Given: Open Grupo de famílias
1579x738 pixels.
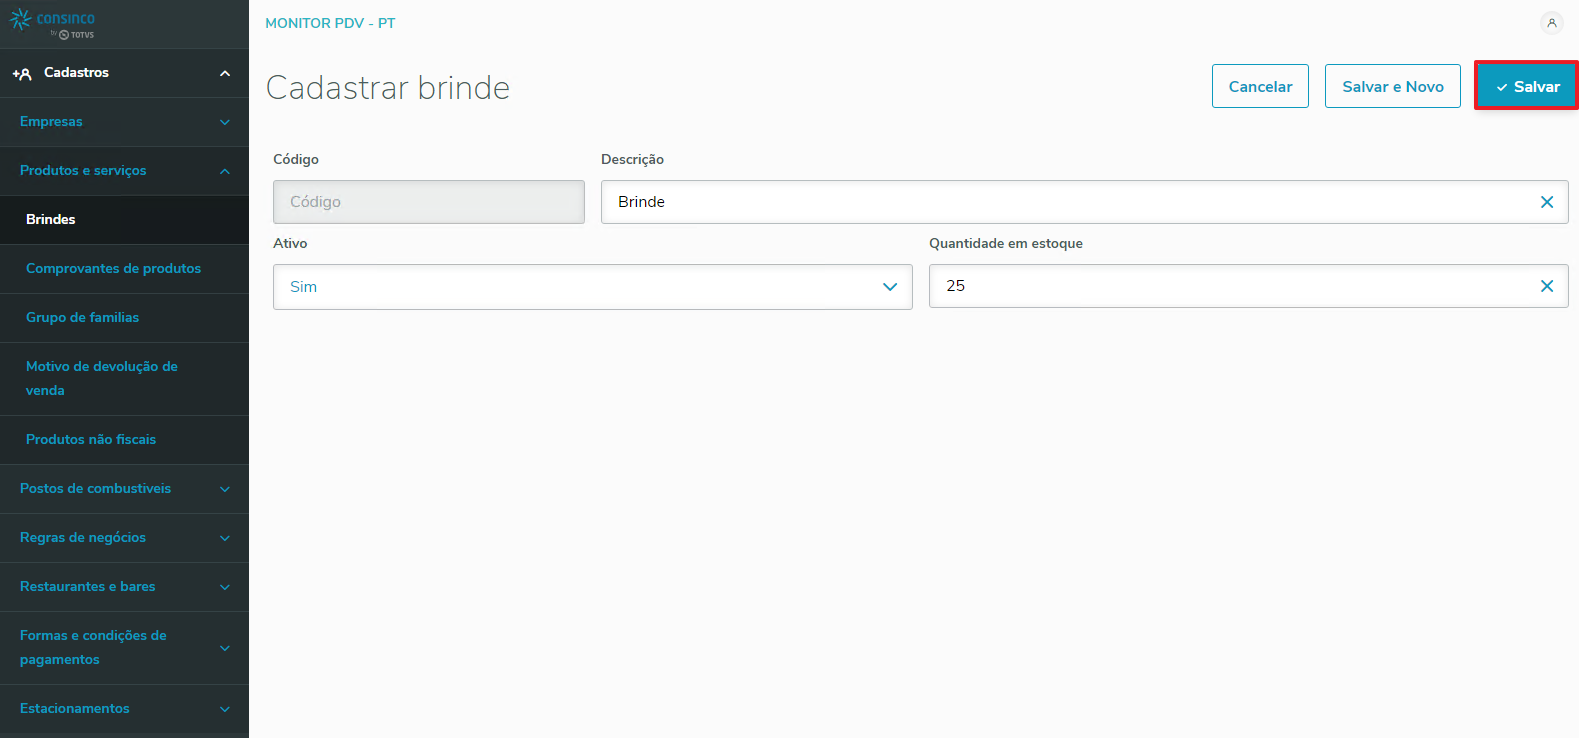Looking at the screenshot, I should coord(124,318).
